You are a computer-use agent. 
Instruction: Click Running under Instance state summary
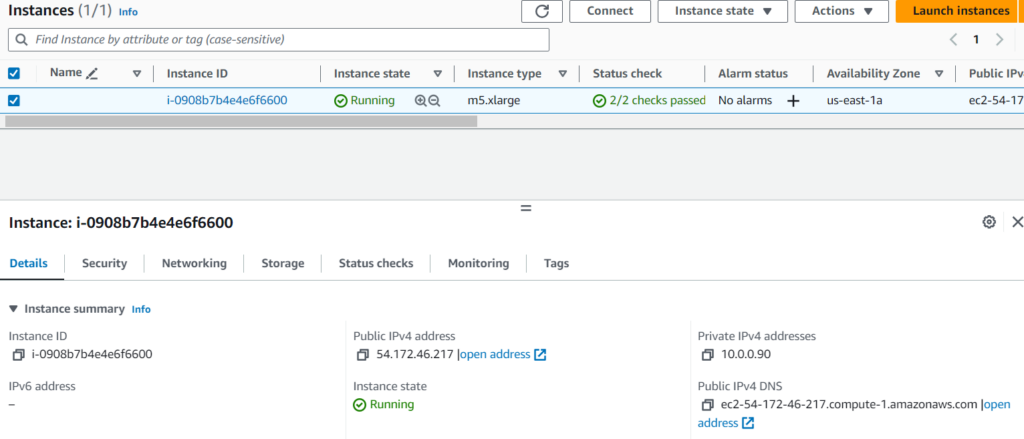(384, 404)
